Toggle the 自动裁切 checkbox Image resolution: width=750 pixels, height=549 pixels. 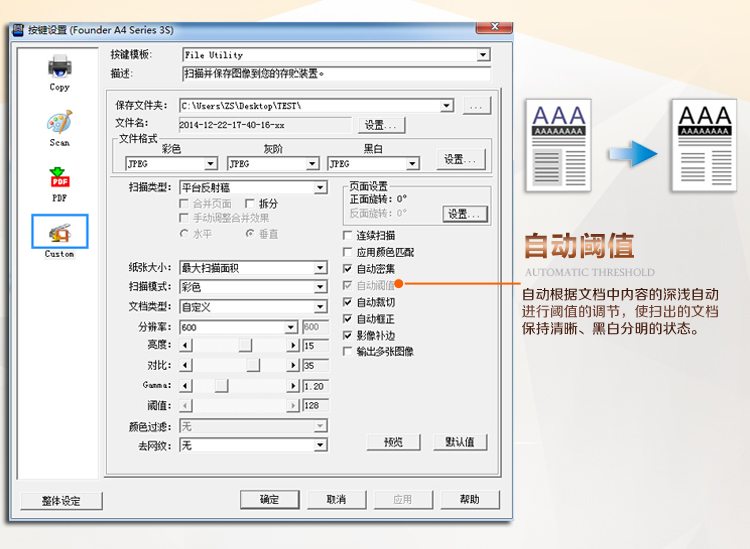tap(349, 302)
